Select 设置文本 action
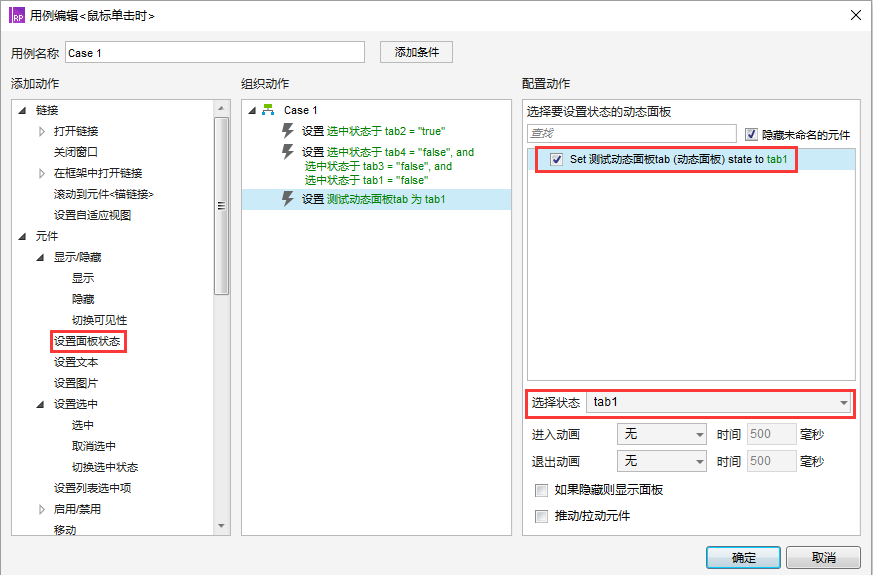This screenshot has height=575, width=873. click(76, 362)
